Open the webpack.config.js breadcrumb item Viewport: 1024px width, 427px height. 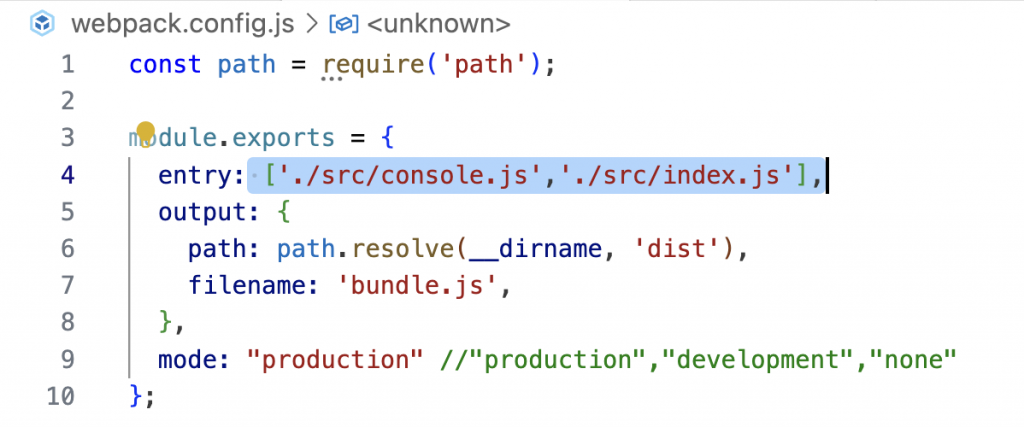pos(182,24)
